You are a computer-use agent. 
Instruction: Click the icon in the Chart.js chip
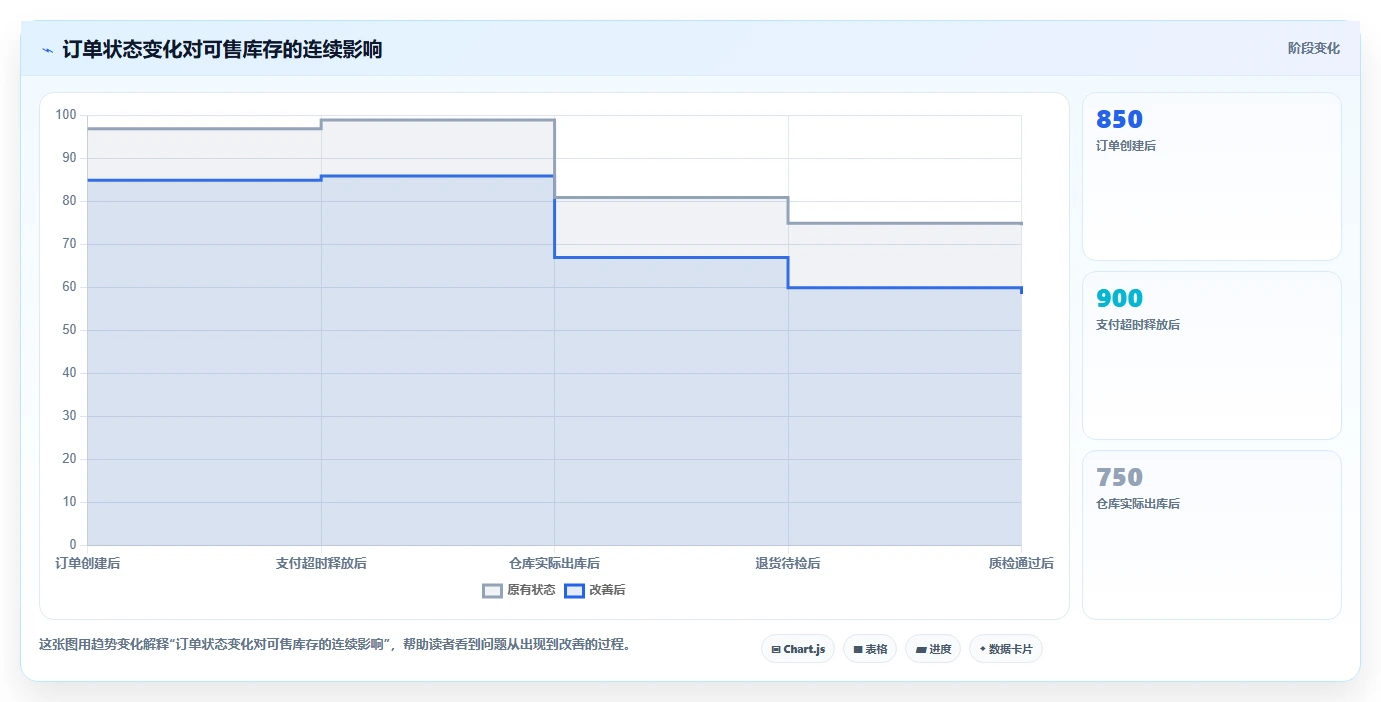tap(776, 650)
